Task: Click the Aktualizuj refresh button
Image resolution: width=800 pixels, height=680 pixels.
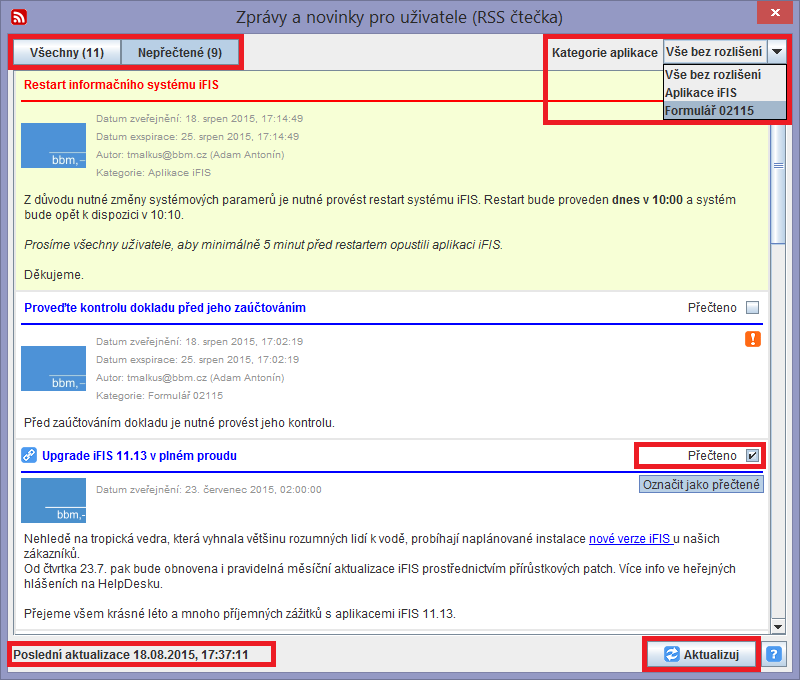Action: point(702,654)
